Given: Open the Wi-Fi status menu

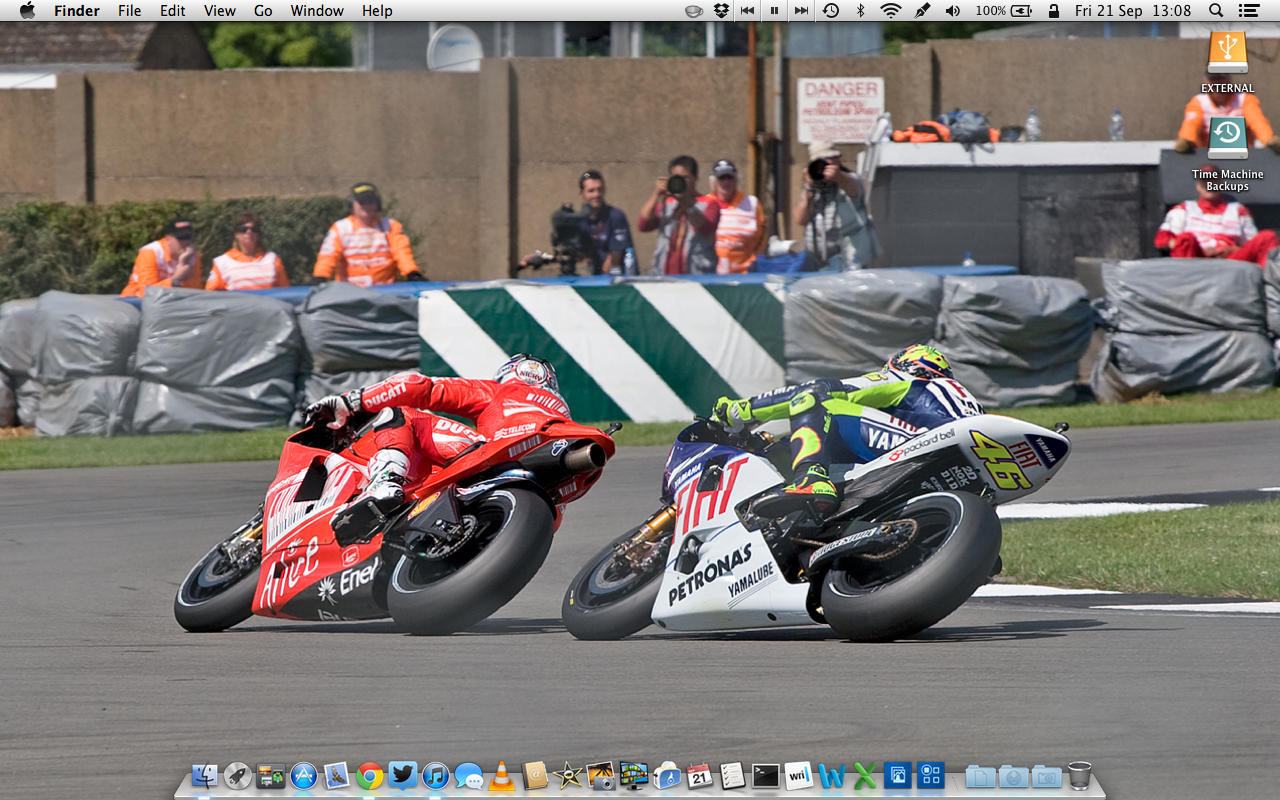Looking at the screenshot, I should coord(890,11).
